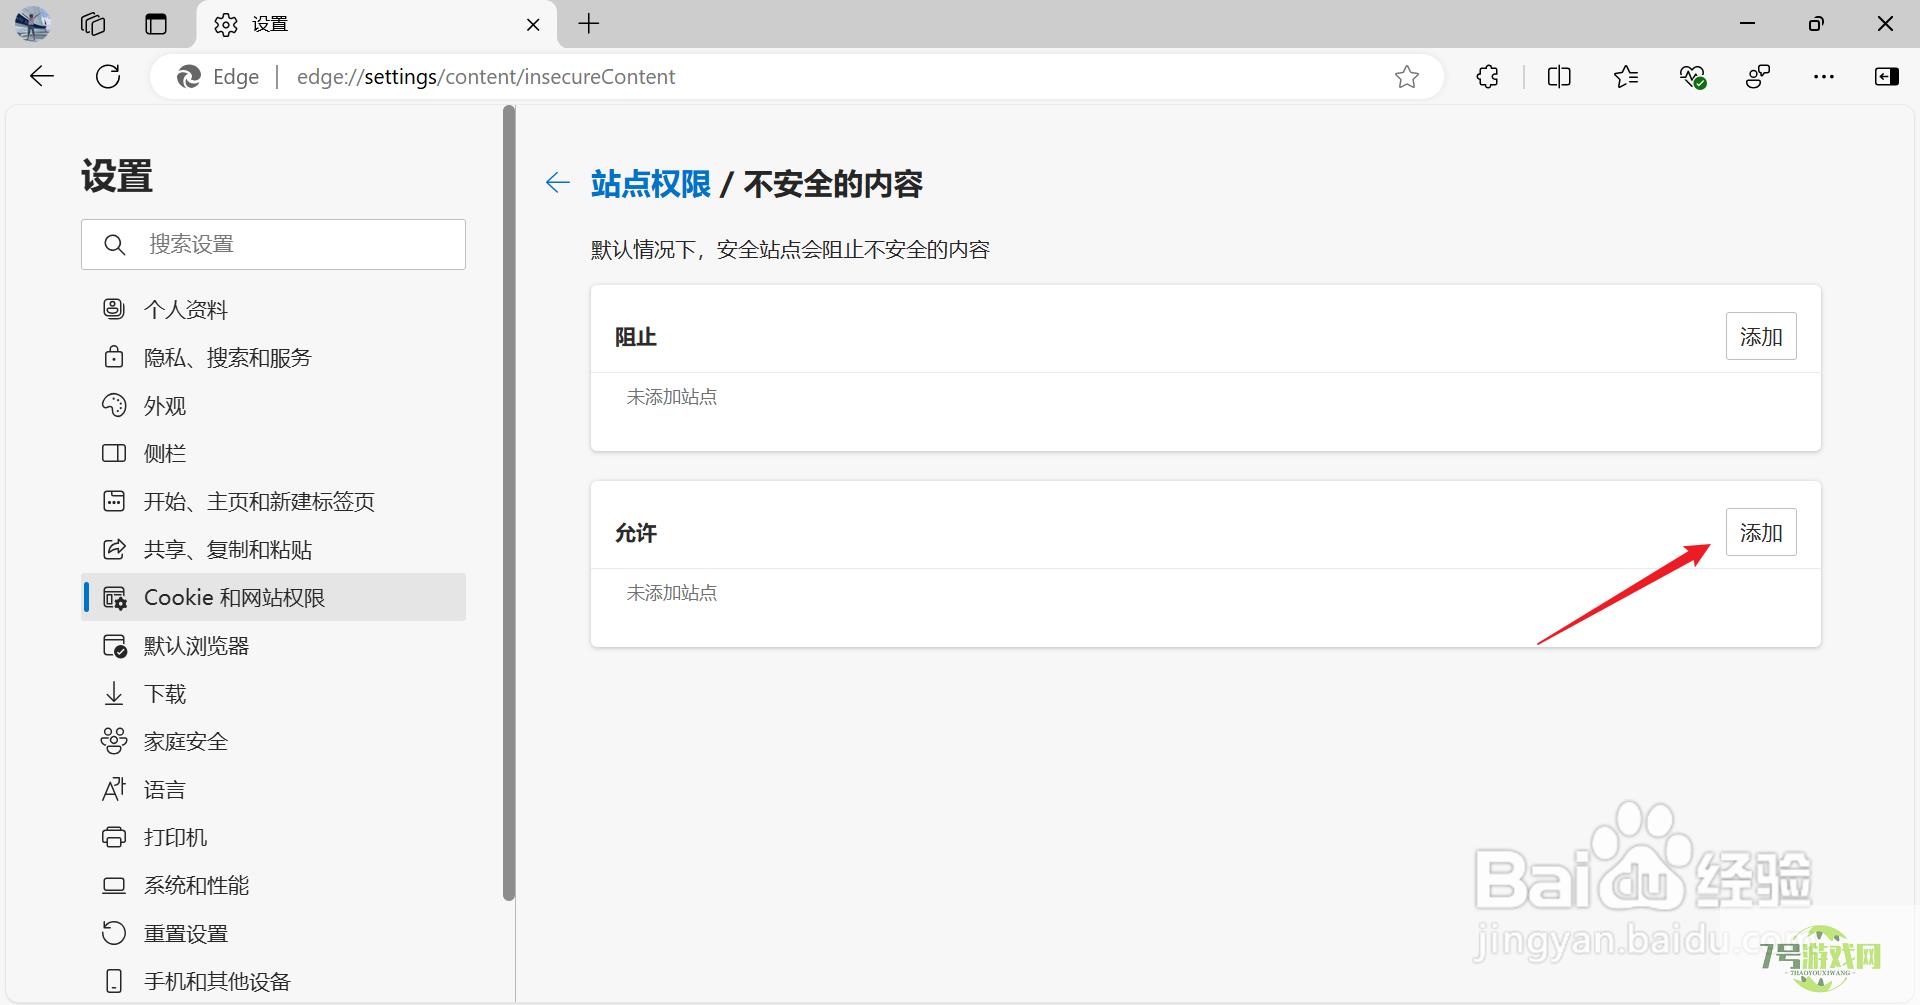Open Settings and more ellipsis menu
This screenshot has width=1920, height=1005.
pyautogui.click(x=1824, y=77)
